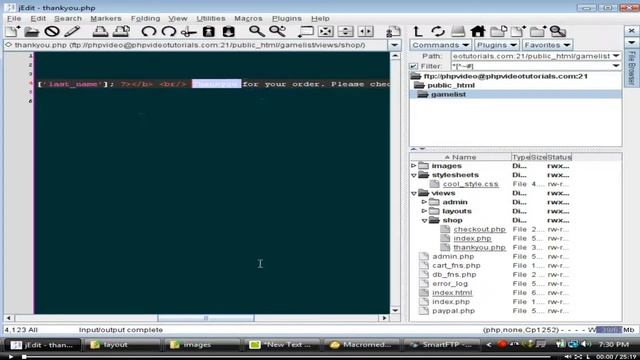The height and width of the screenshot is (360, 640).
Task: Expand the images folder
Action: pyautogui.click(x=413, y=166)
